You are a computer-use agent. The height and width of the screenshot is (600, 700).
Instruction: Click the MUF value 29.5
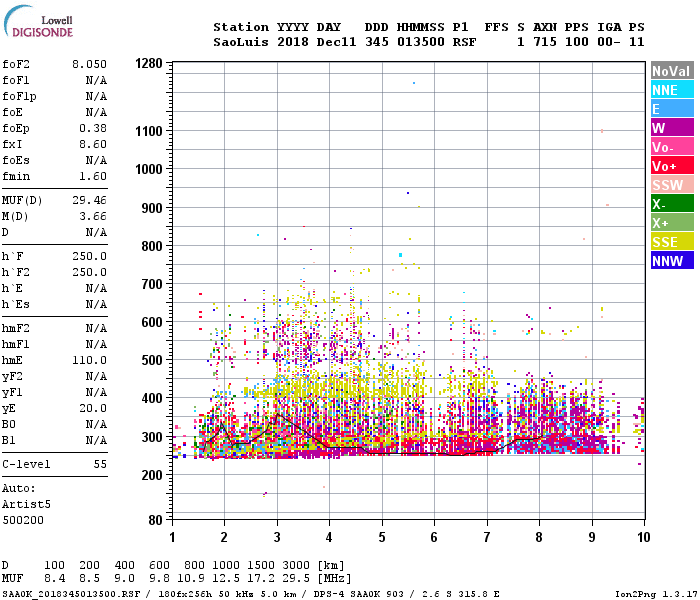[296, 579]
